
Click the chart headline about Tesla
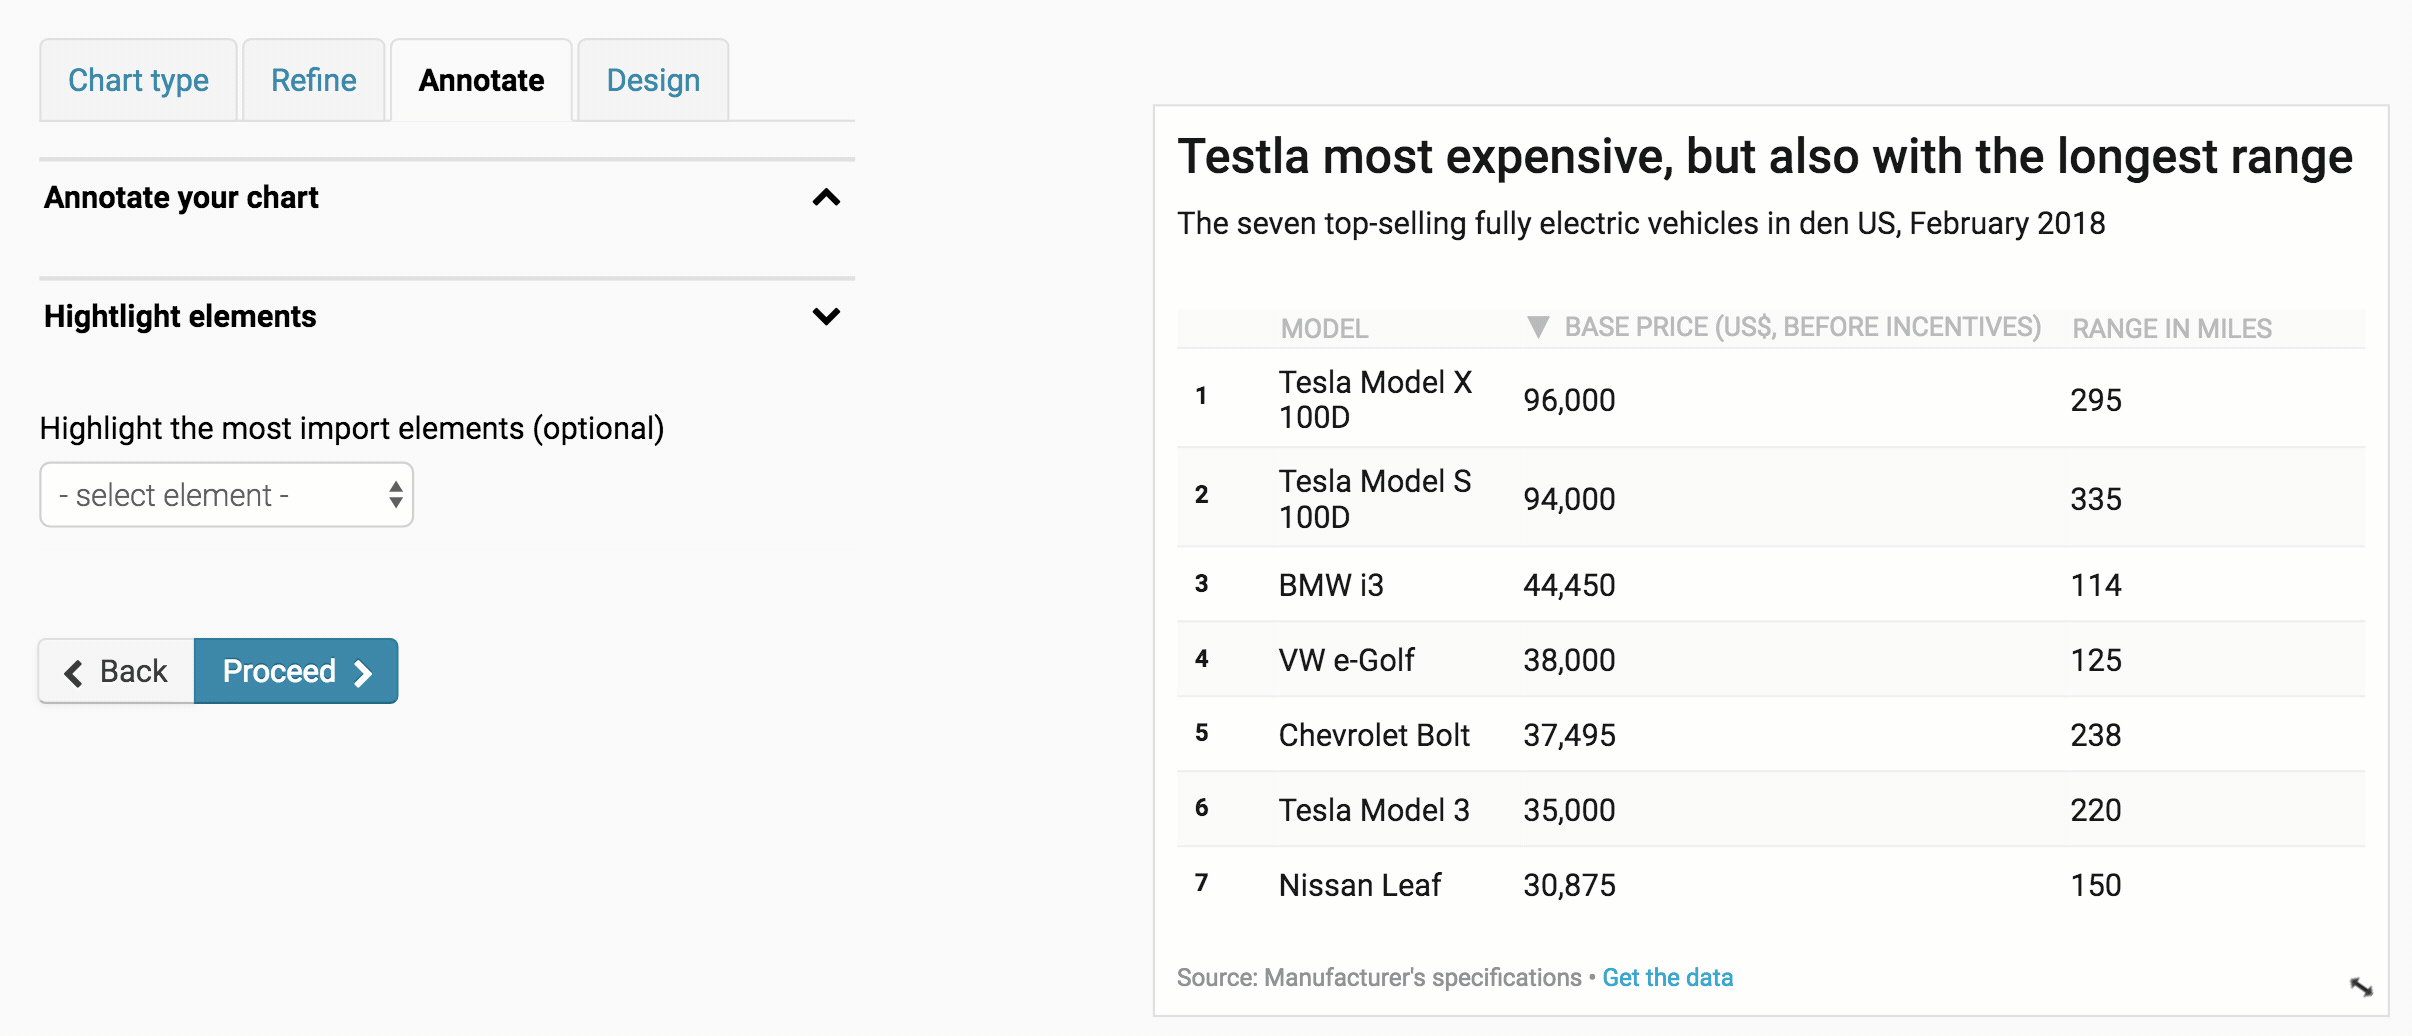(x=1764, y=157)
